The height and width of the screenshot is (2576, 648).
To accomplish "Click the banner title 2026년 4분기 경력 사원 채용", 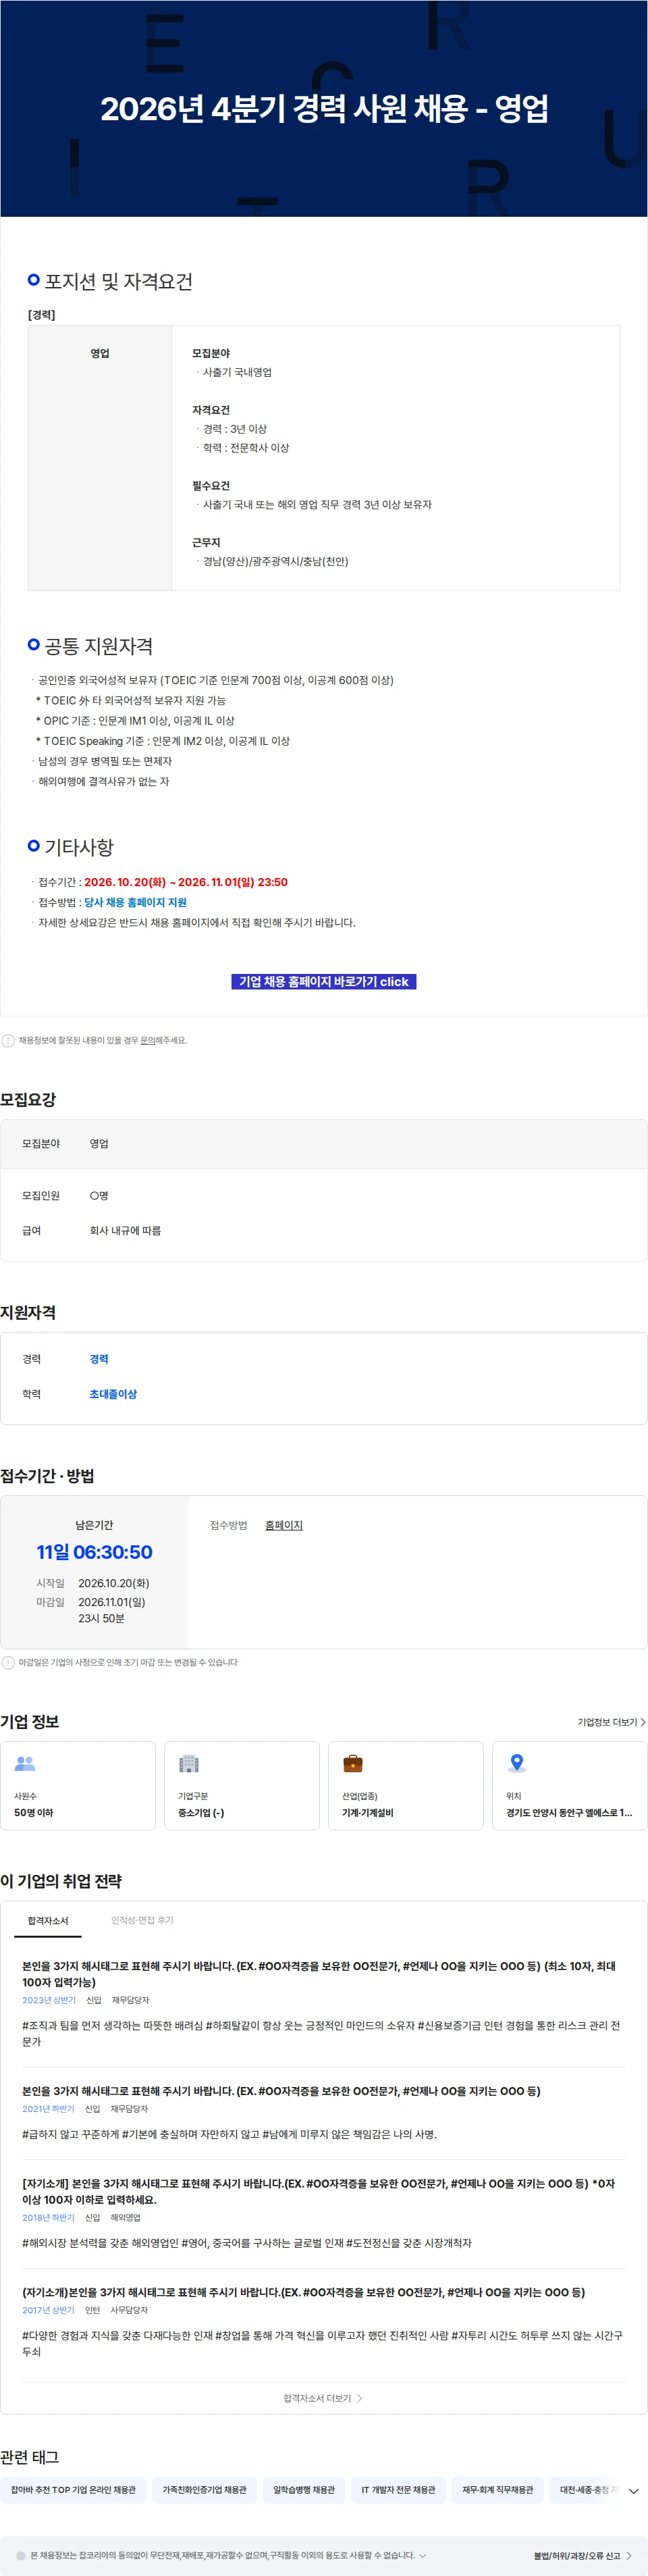I will (324, 108).
